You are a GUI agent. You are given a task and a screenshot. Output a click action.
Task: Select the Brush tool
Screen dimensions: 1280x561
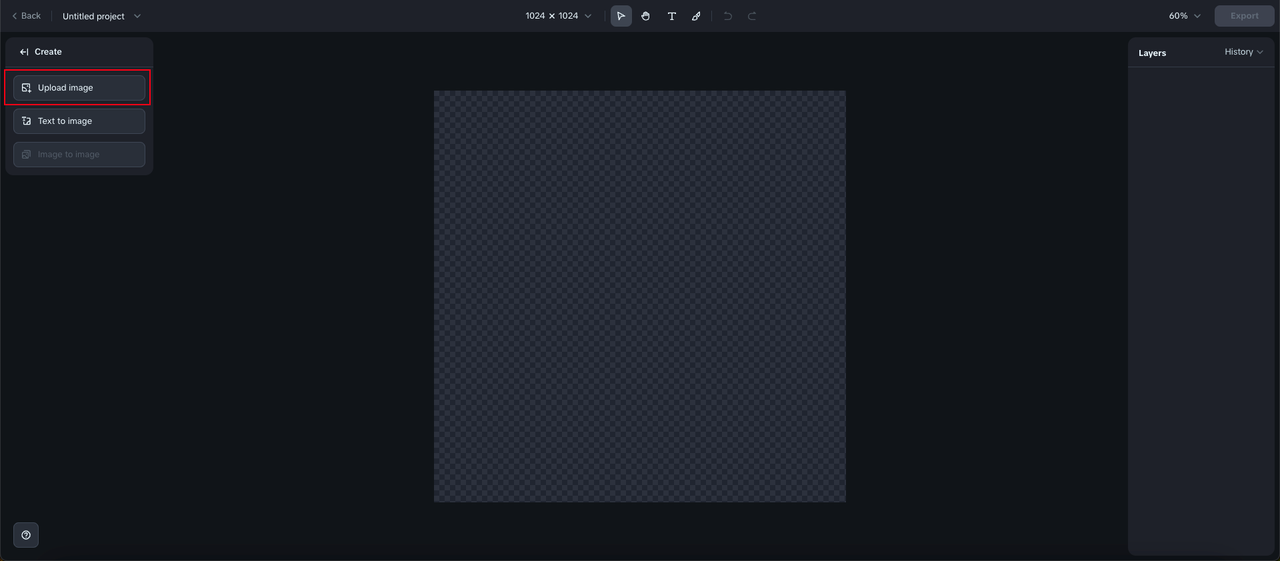click(696, 16)
